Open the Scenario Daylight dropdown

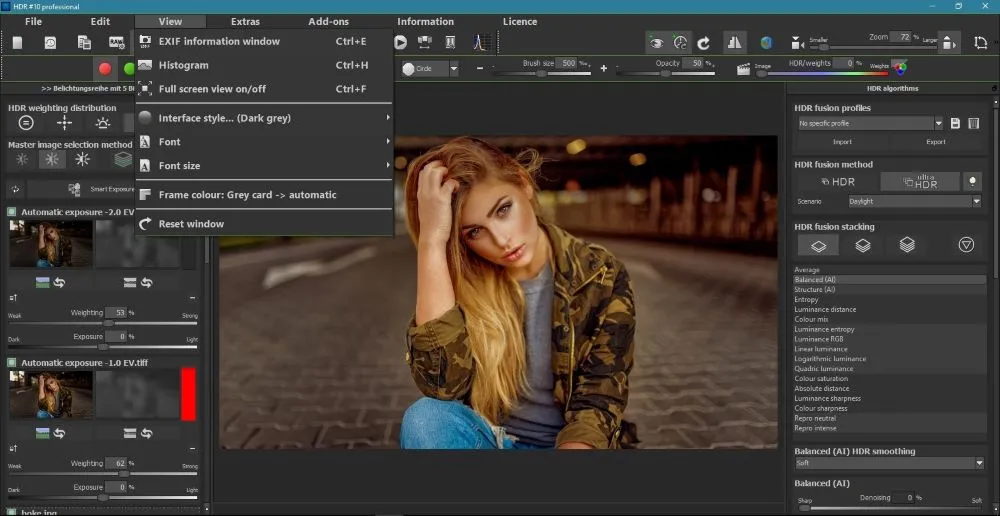(x=915, y=201)
